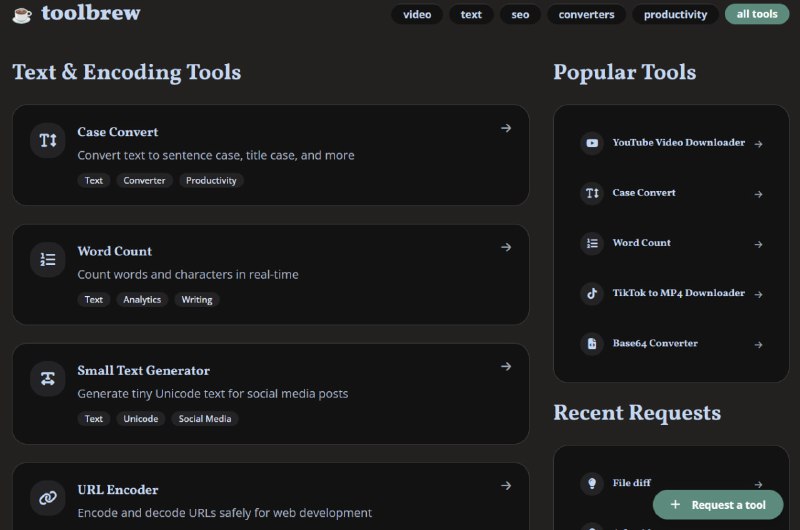The height and width of the screenshot is (530, 800).
Task: Select the all tools category tab
Action: (x=756, y=15)
